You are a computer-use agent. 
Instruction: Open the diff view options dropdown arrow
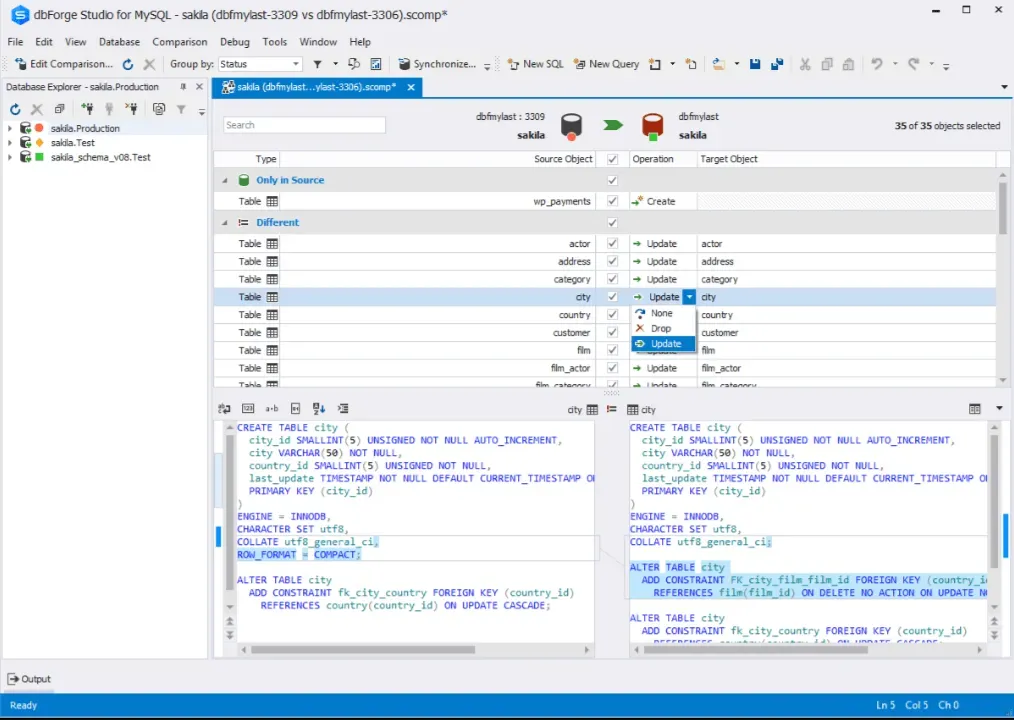[999, 409]
